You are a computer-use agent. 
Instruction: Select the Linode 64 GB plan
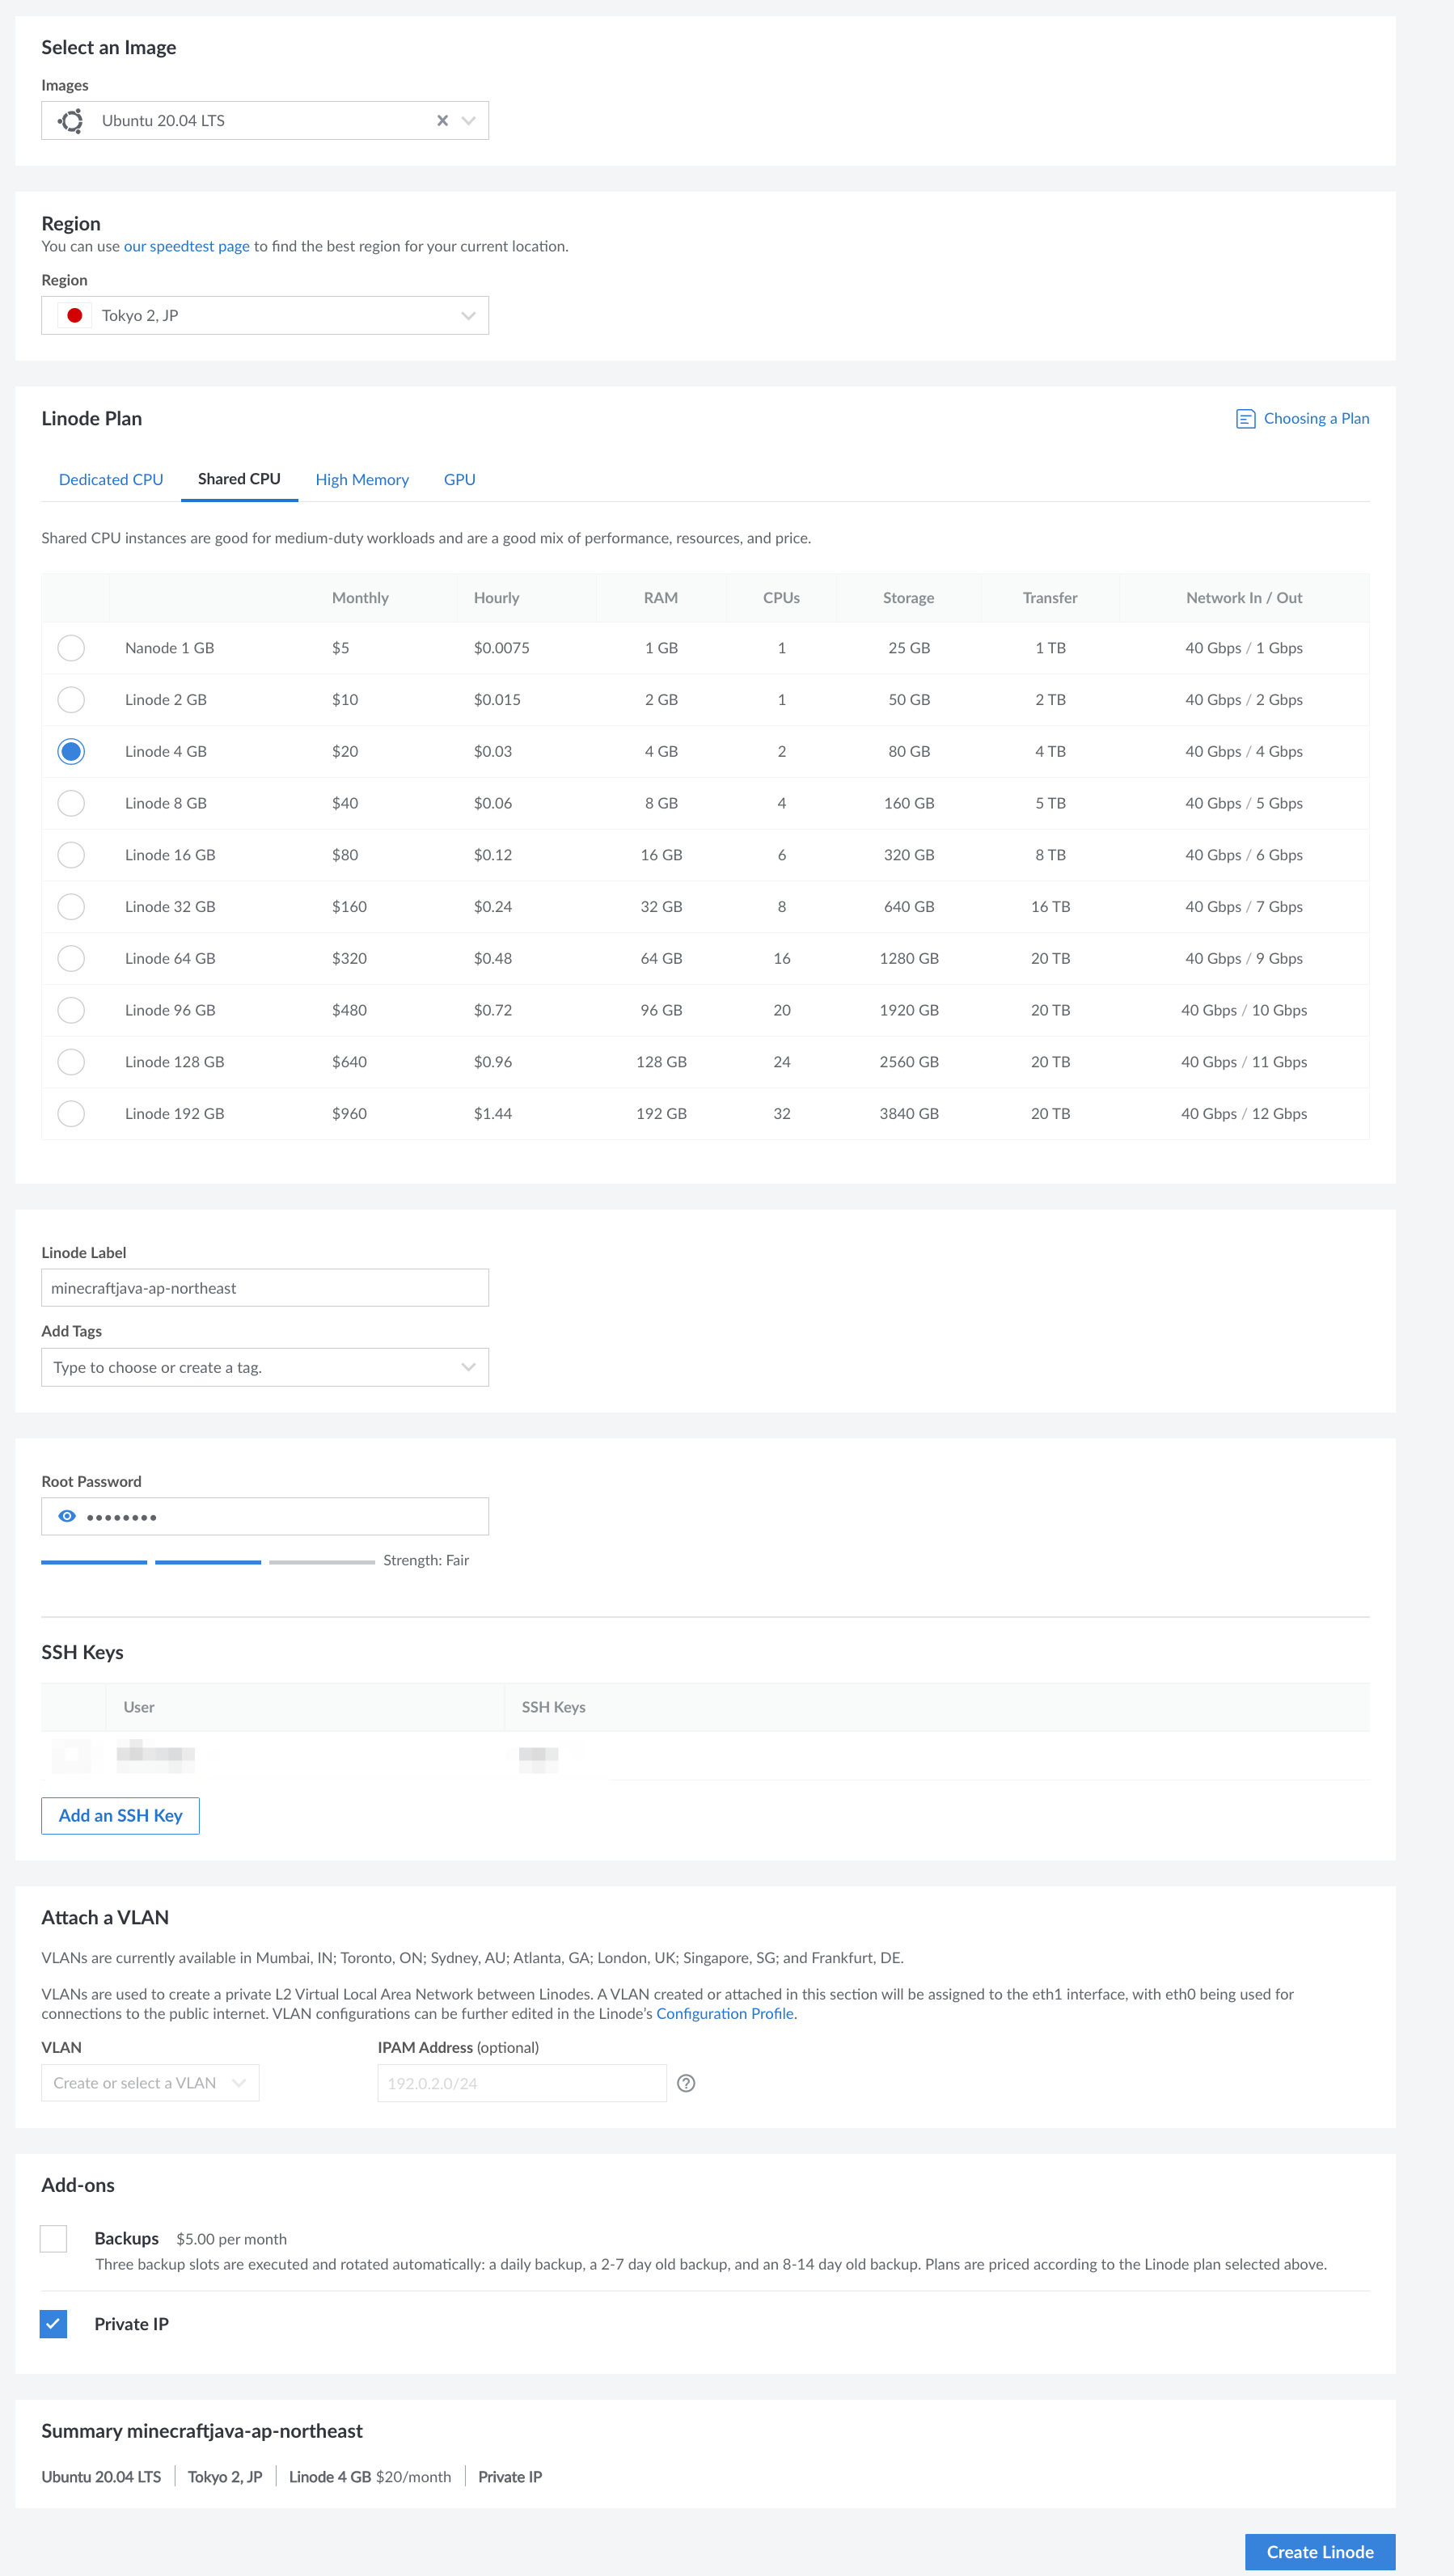tap(71, 959)
